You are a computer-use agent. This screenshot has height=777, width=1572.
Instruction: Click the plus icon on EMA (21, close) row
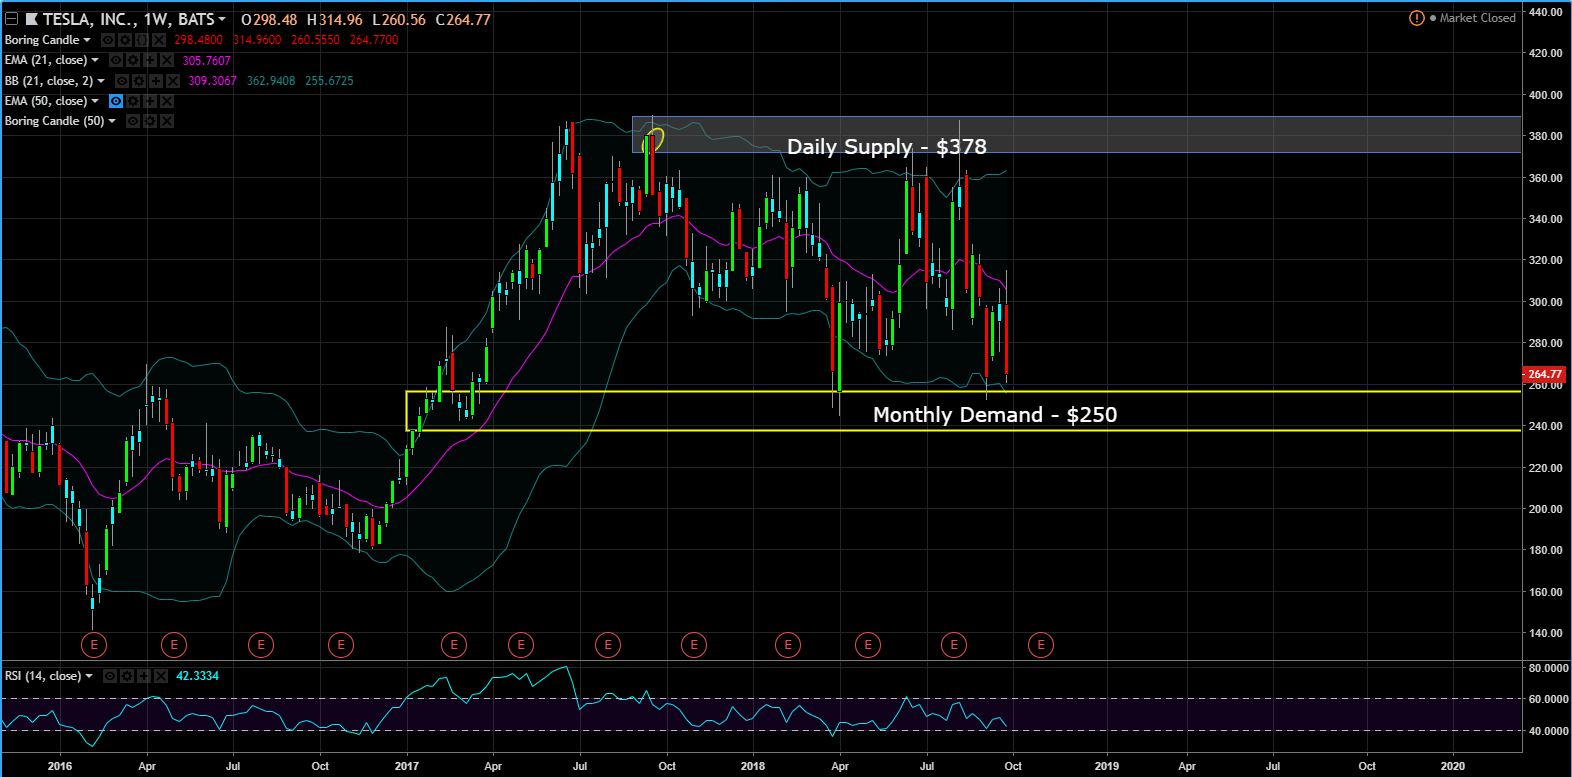(x=149, y=60)
